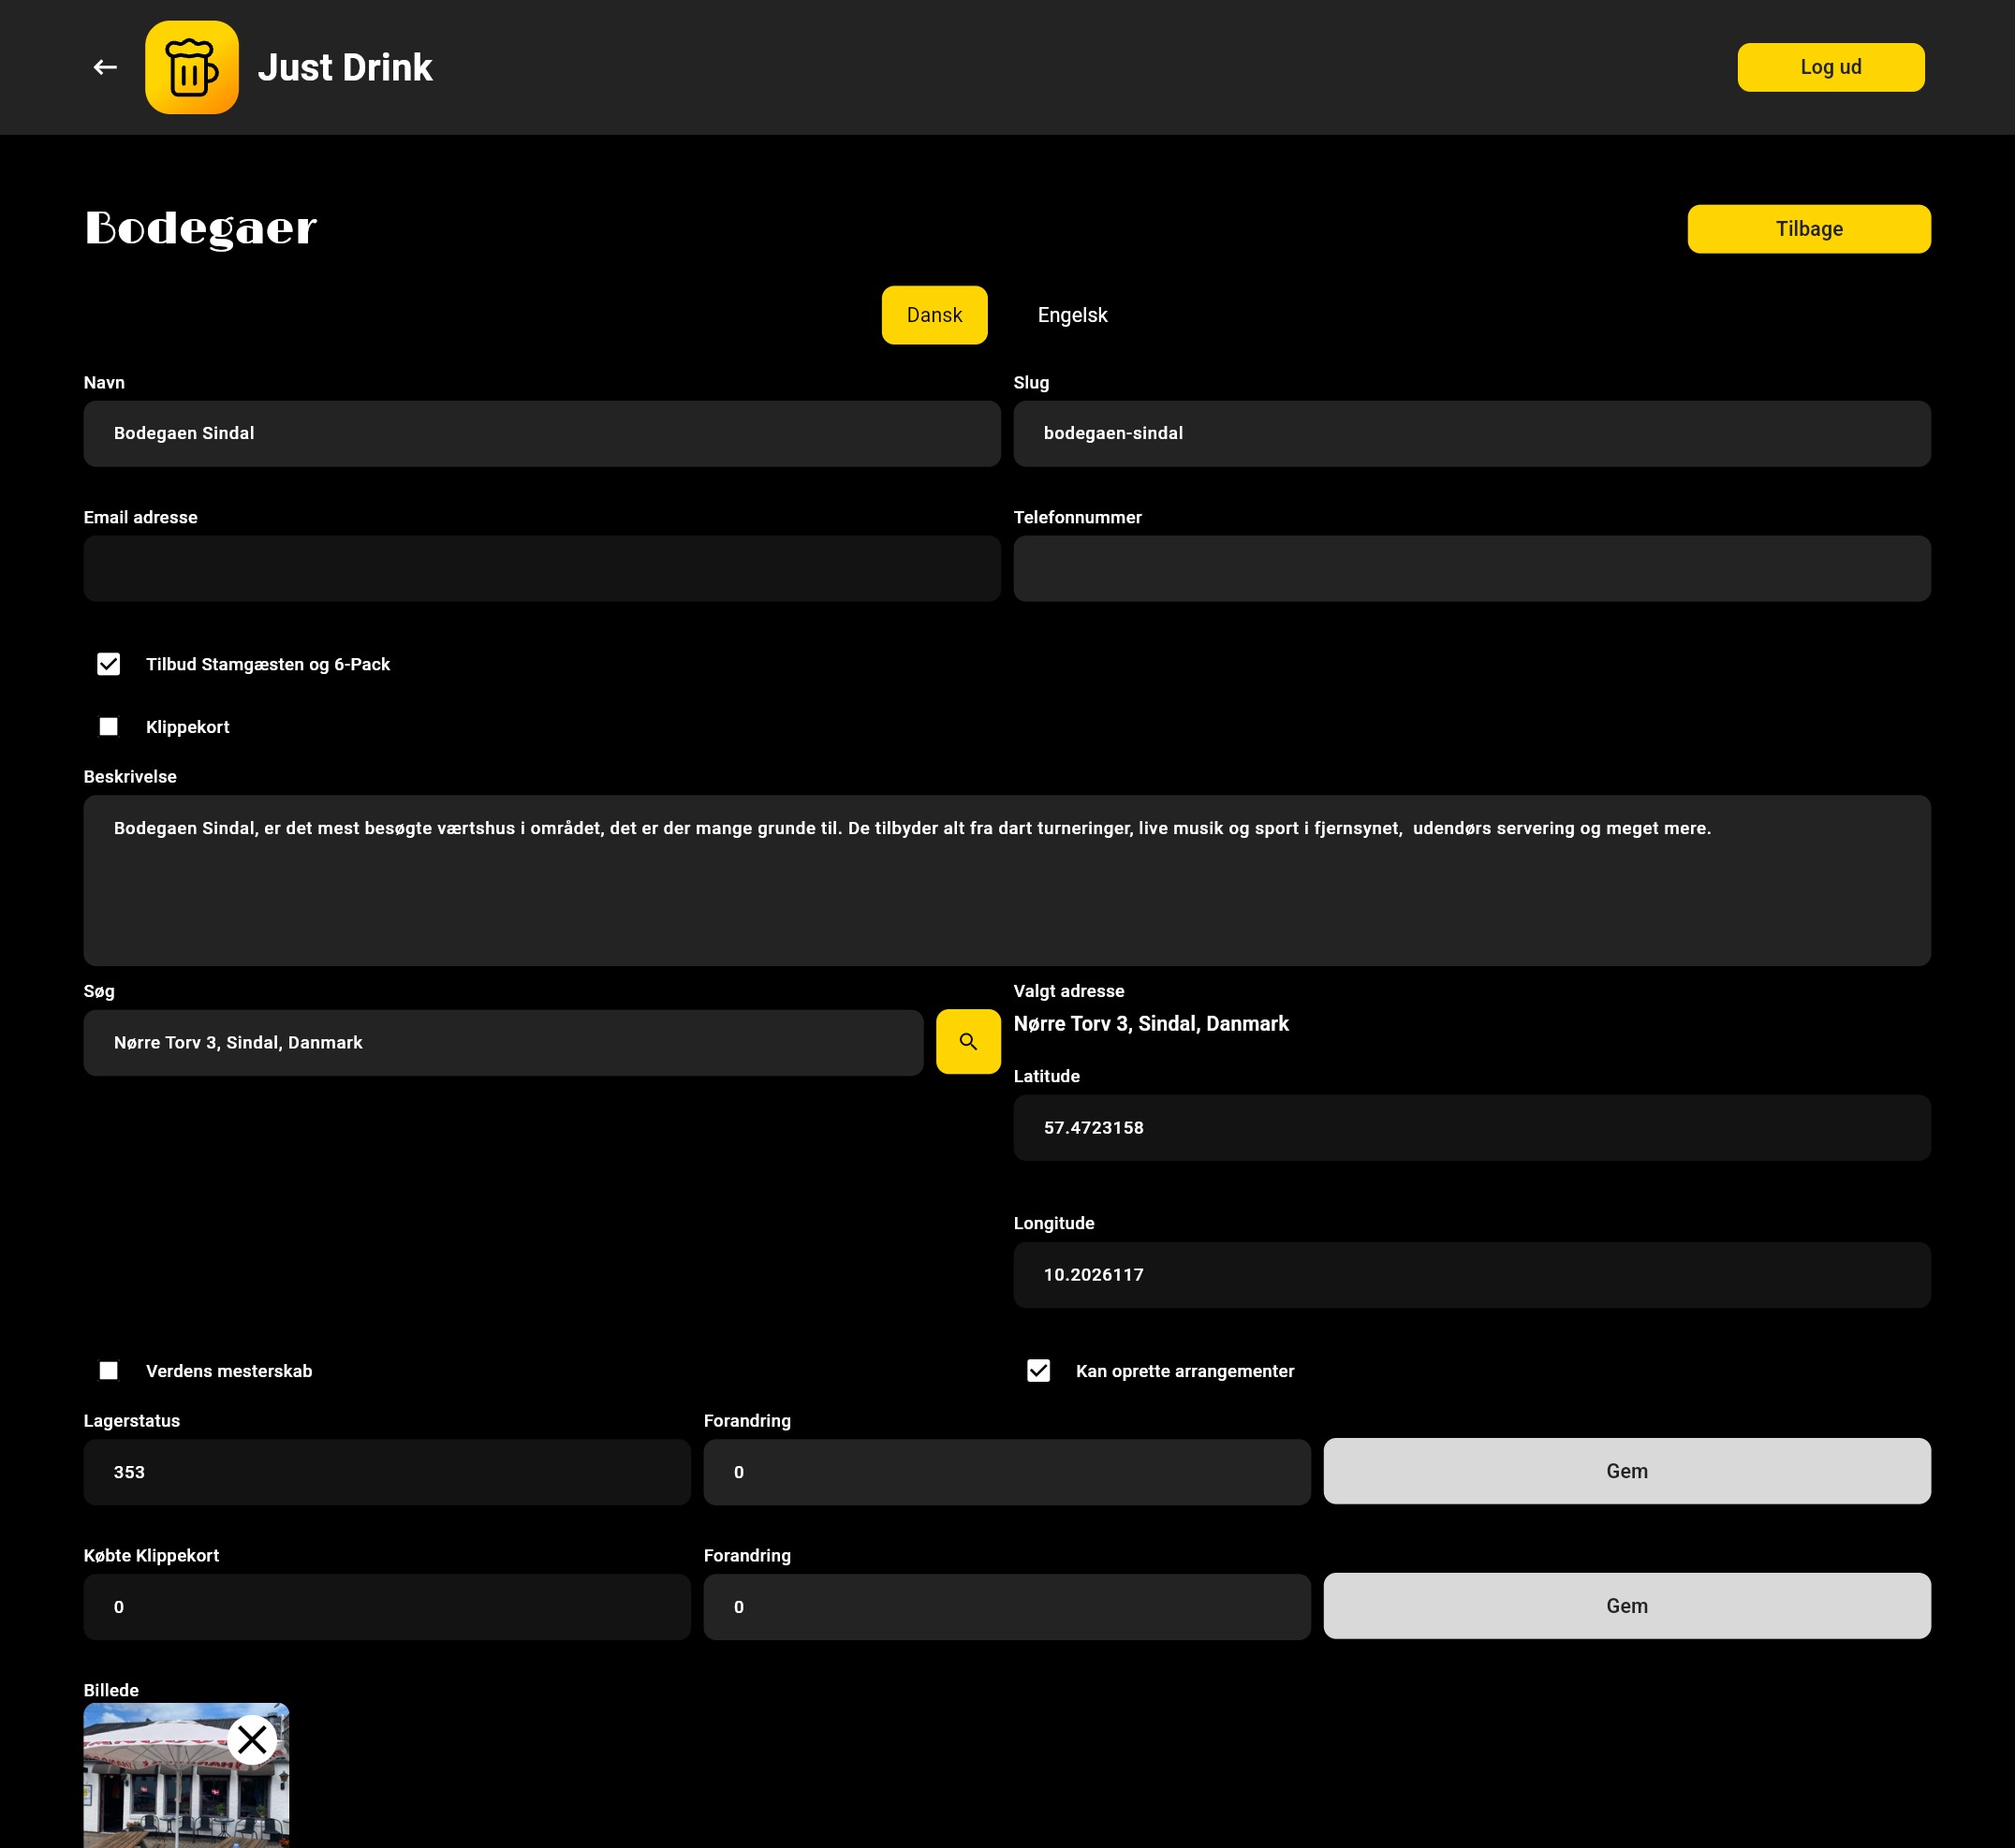Focus the Navn input field
The width and height of the screenshot is (2015, 1848).
pyautogui.click(x=541, y=433)
